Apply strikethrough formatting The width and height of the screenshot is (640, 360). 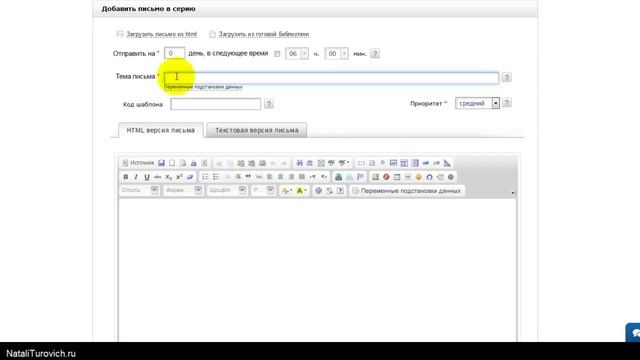157,177
